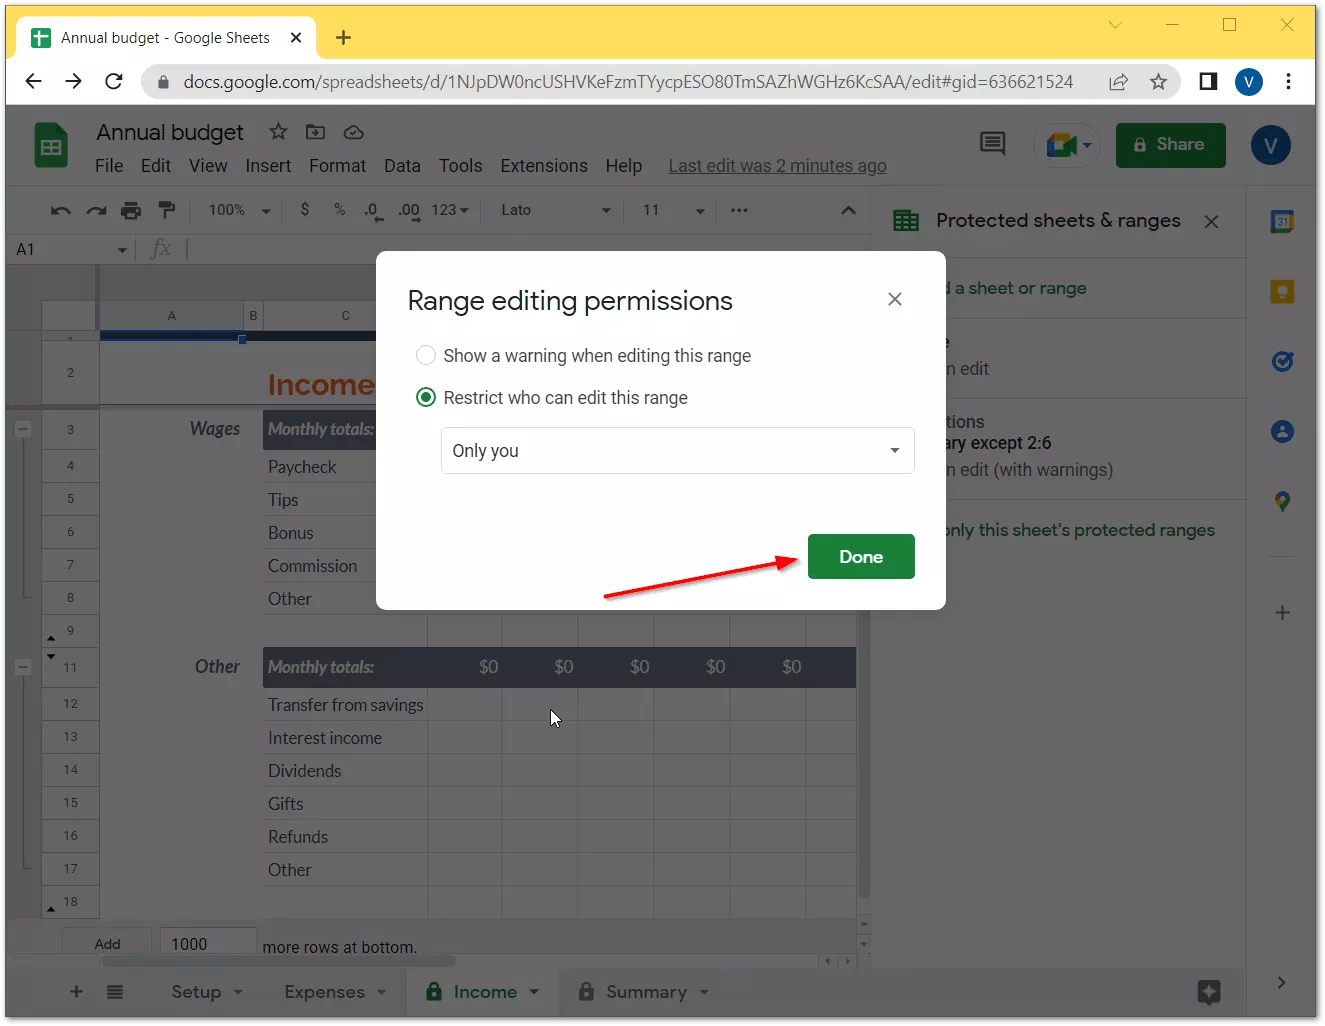Screen dimensions: 1325x1026
Task: Open Google Keep in the side panel
Action: 1282,291
